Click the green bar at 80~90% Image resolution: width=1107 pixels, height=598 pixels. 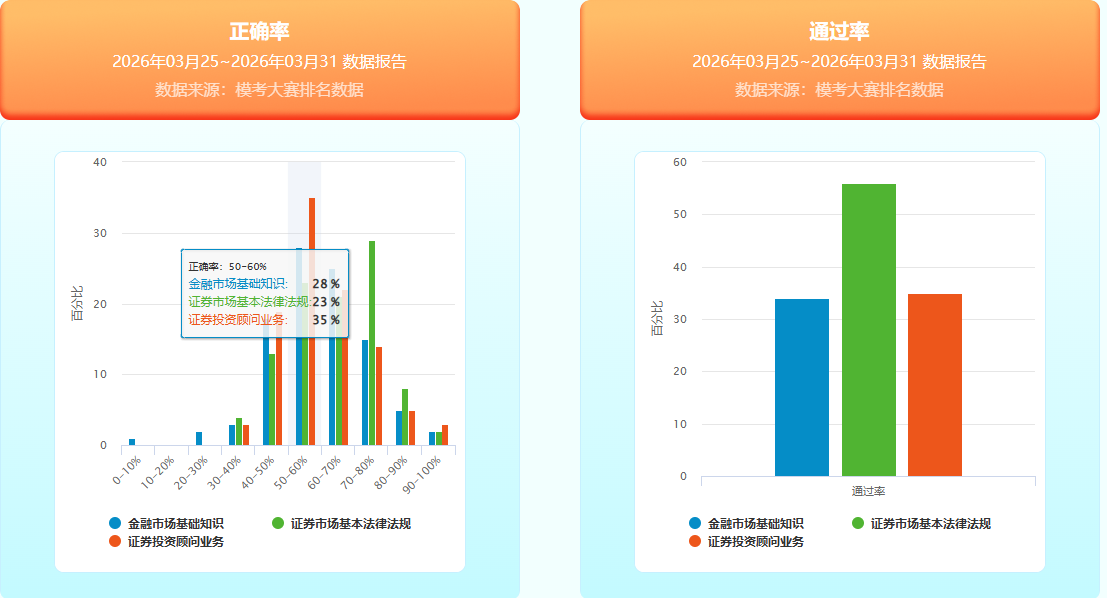click(405, 417)
